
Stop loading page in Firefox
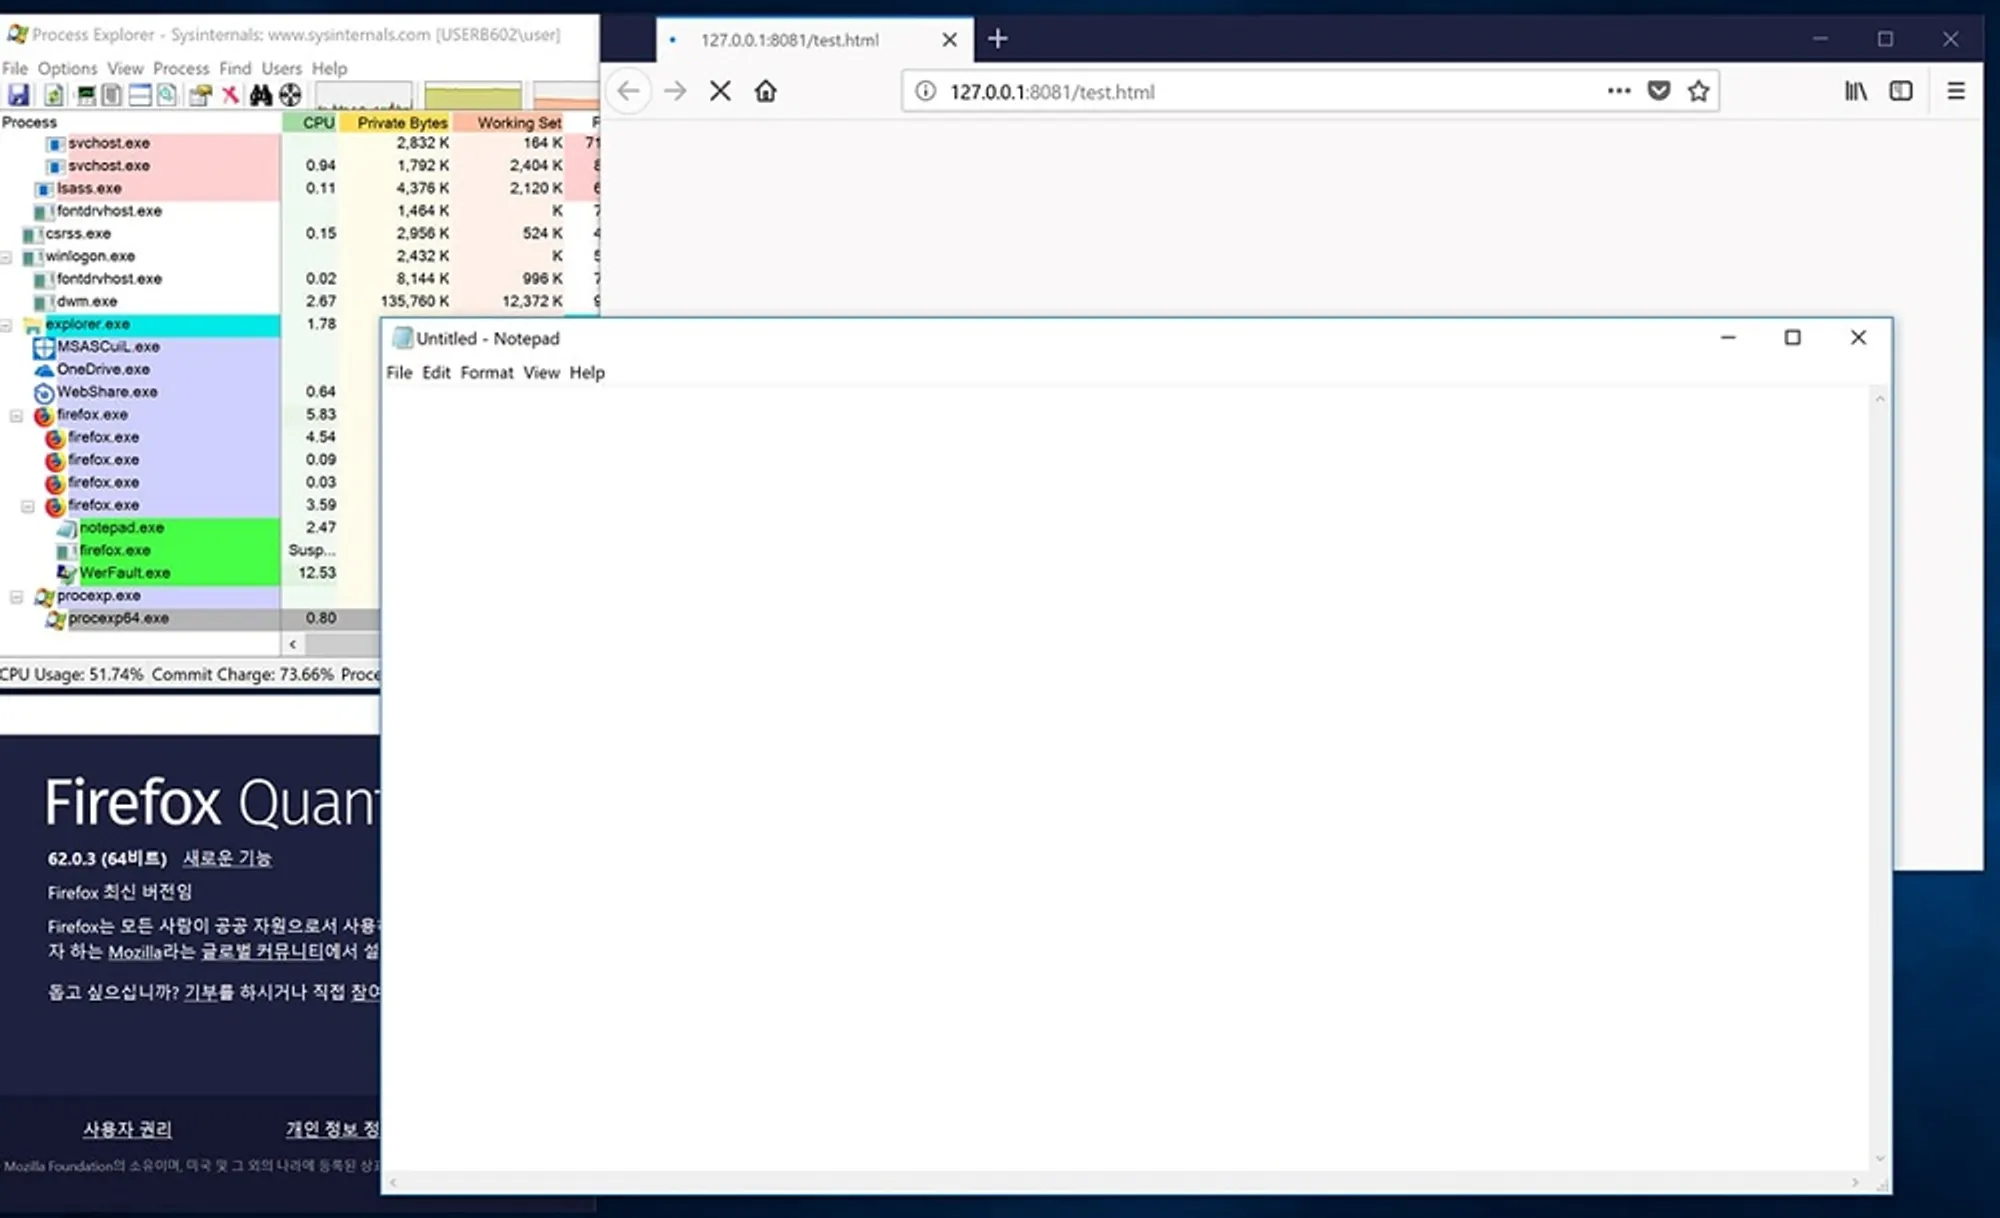(720, 92)
